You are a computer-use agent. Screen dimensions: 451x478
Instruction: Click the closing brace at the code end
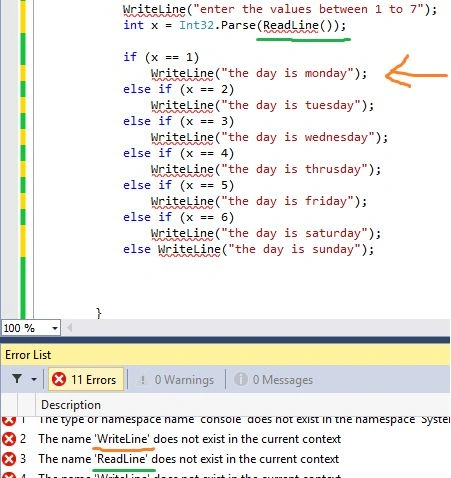[x=99, y=313]
